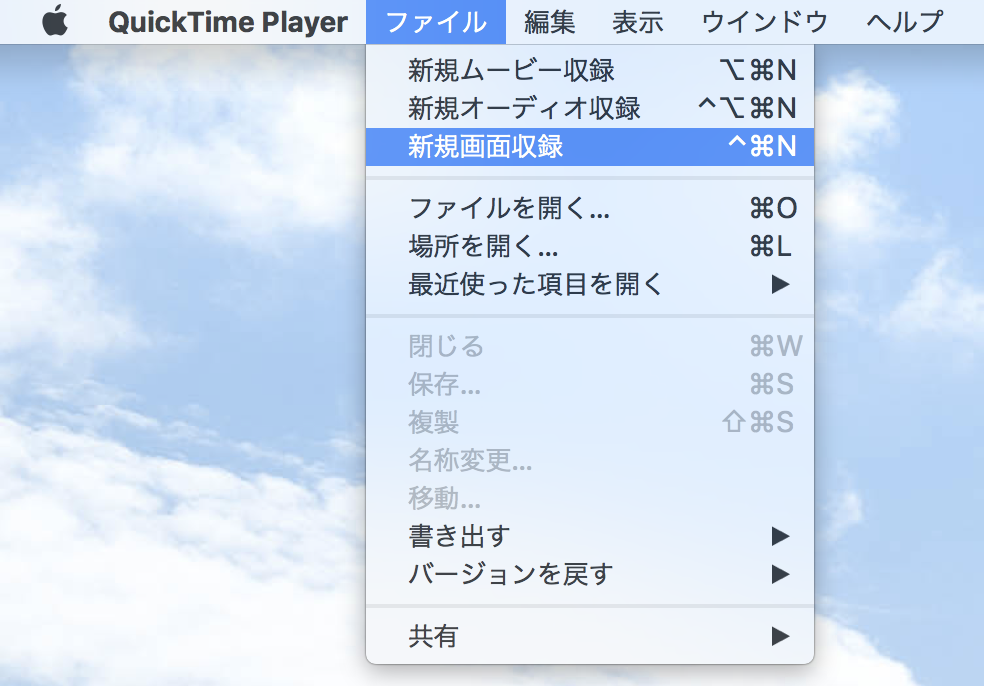The height and width of the screenshot is (686, 984).
Task: Open the ウインドウ menu
Action: [x=764, y=22]
